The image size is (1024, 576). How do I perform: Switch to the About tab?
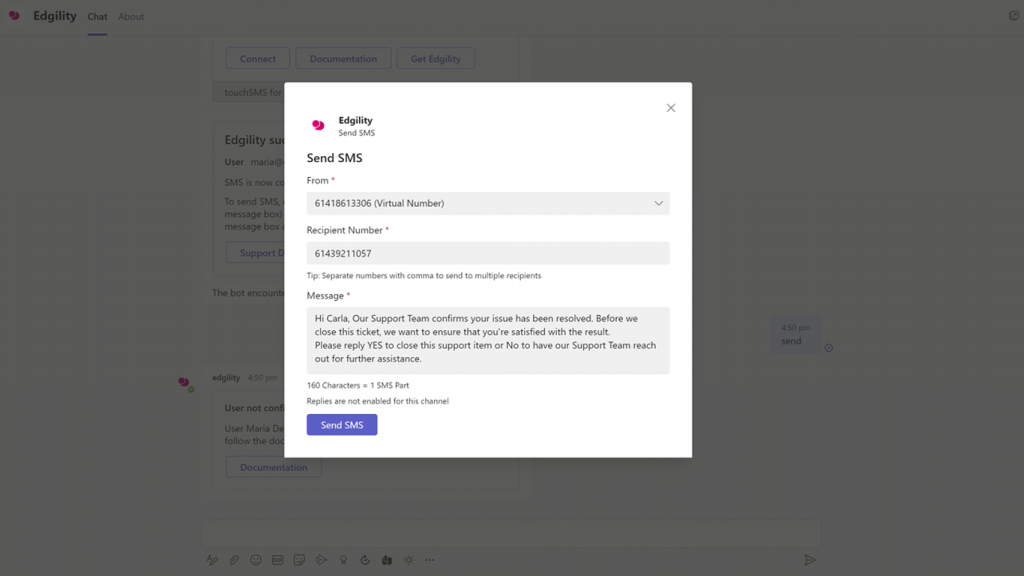(131, 16)
